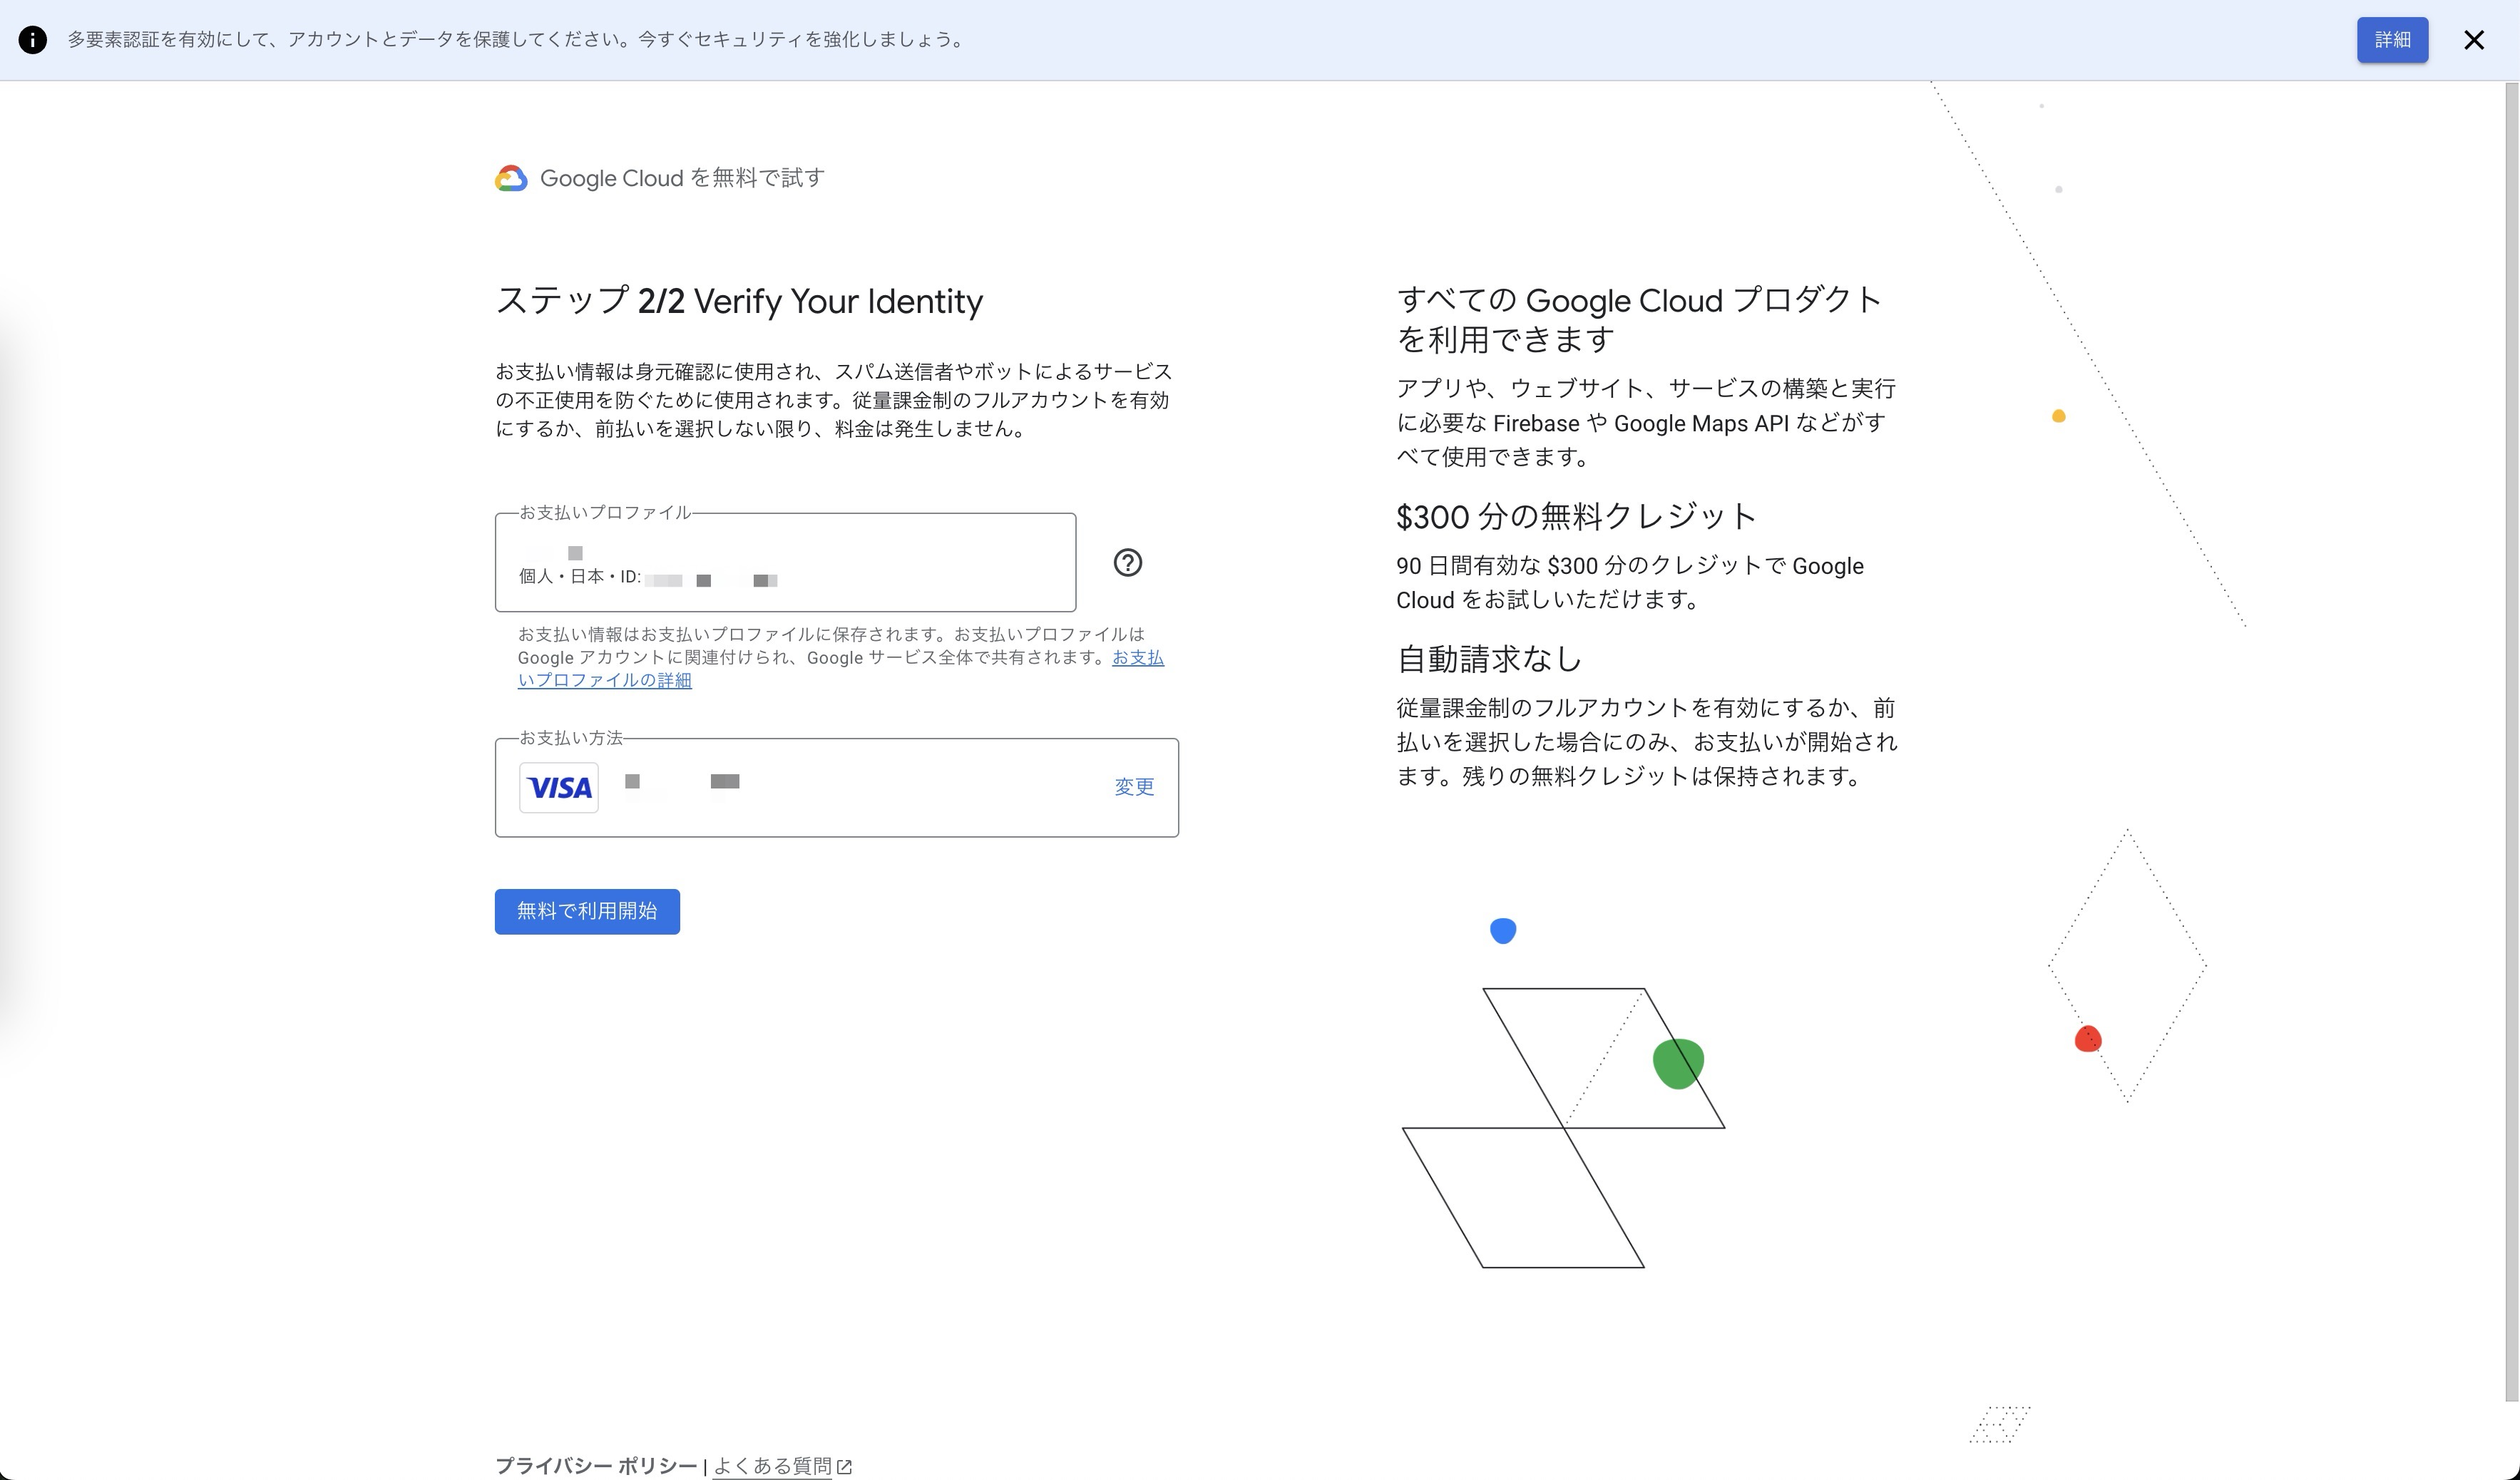Click the info icon in the security banner
Screen dimensions: 2520x1480
[x=33, y=40]
